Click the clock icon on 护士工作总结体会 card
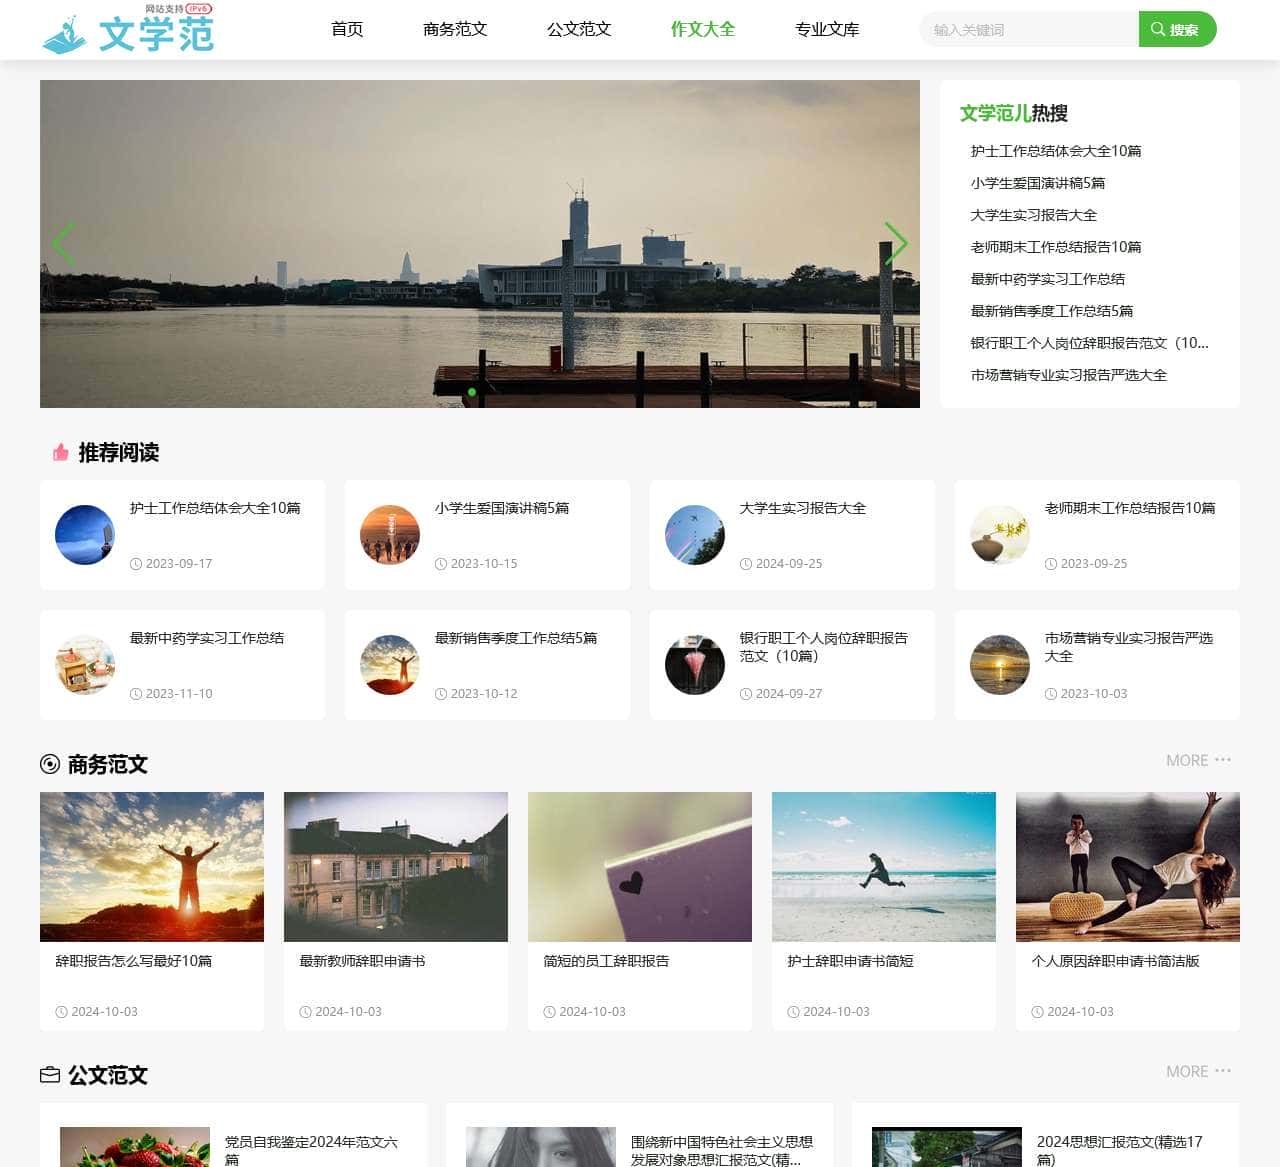The image size is (1280, 1167). click(x=134, y=563)
